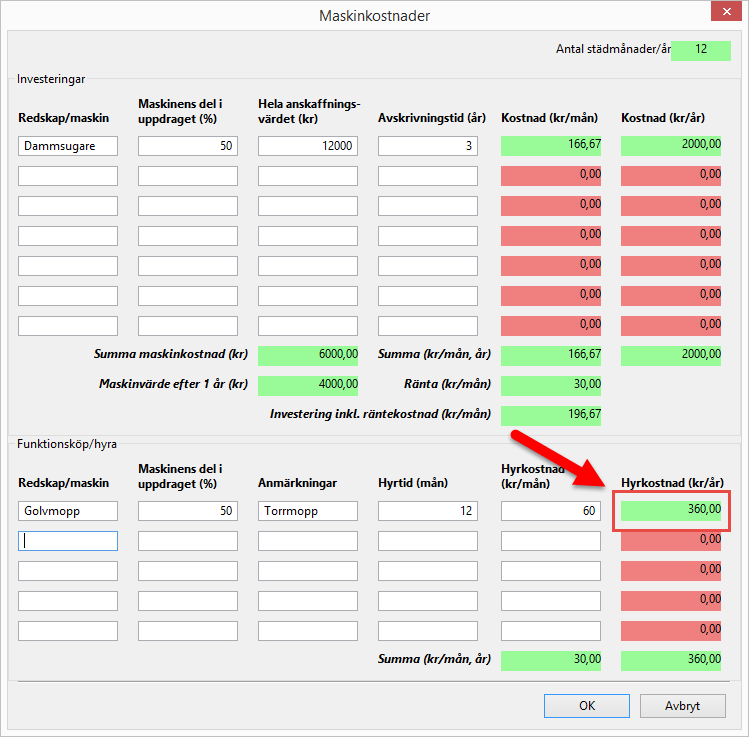Click the Antal städmånader value 12

(x=701, y=50)
